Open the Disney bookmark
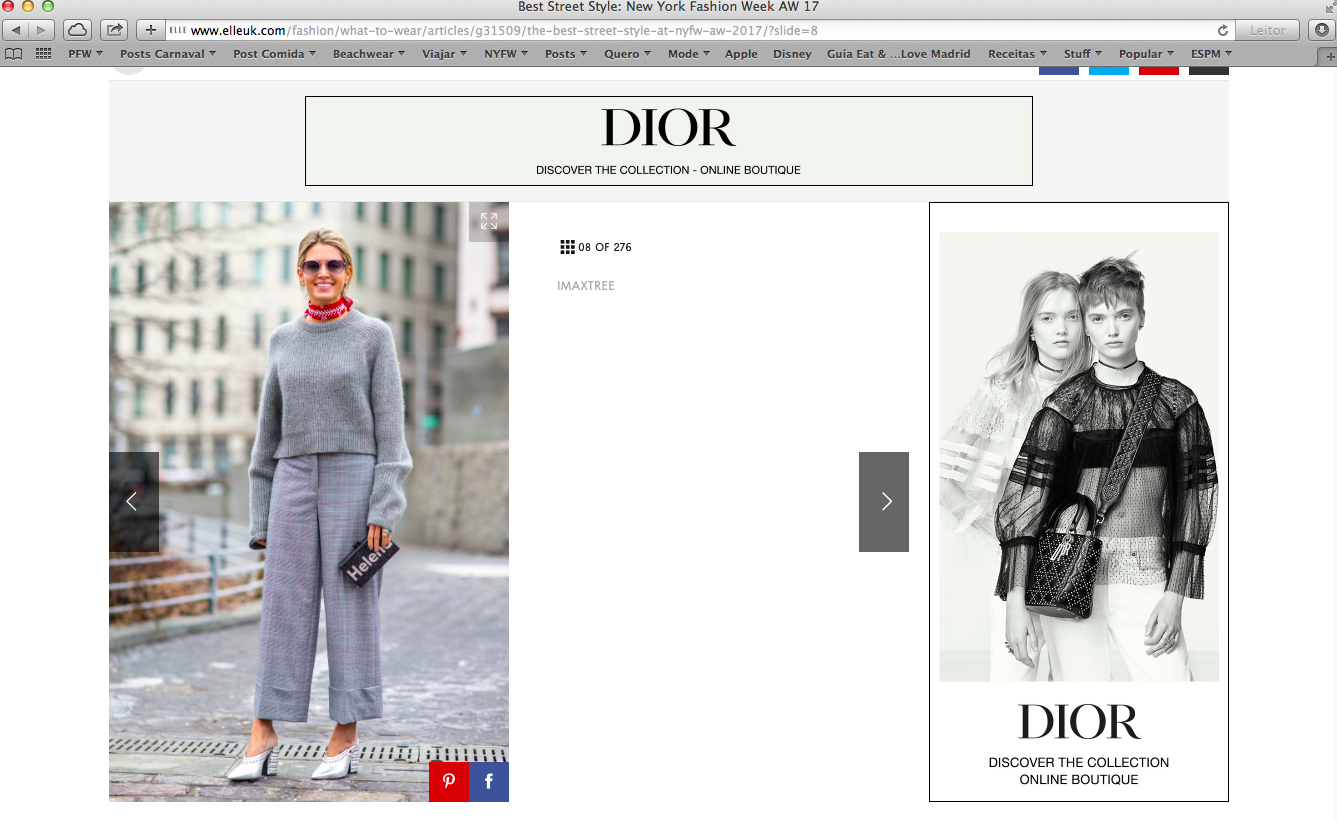The height and width of the screenshot is (821, 1337). (792, 54)
